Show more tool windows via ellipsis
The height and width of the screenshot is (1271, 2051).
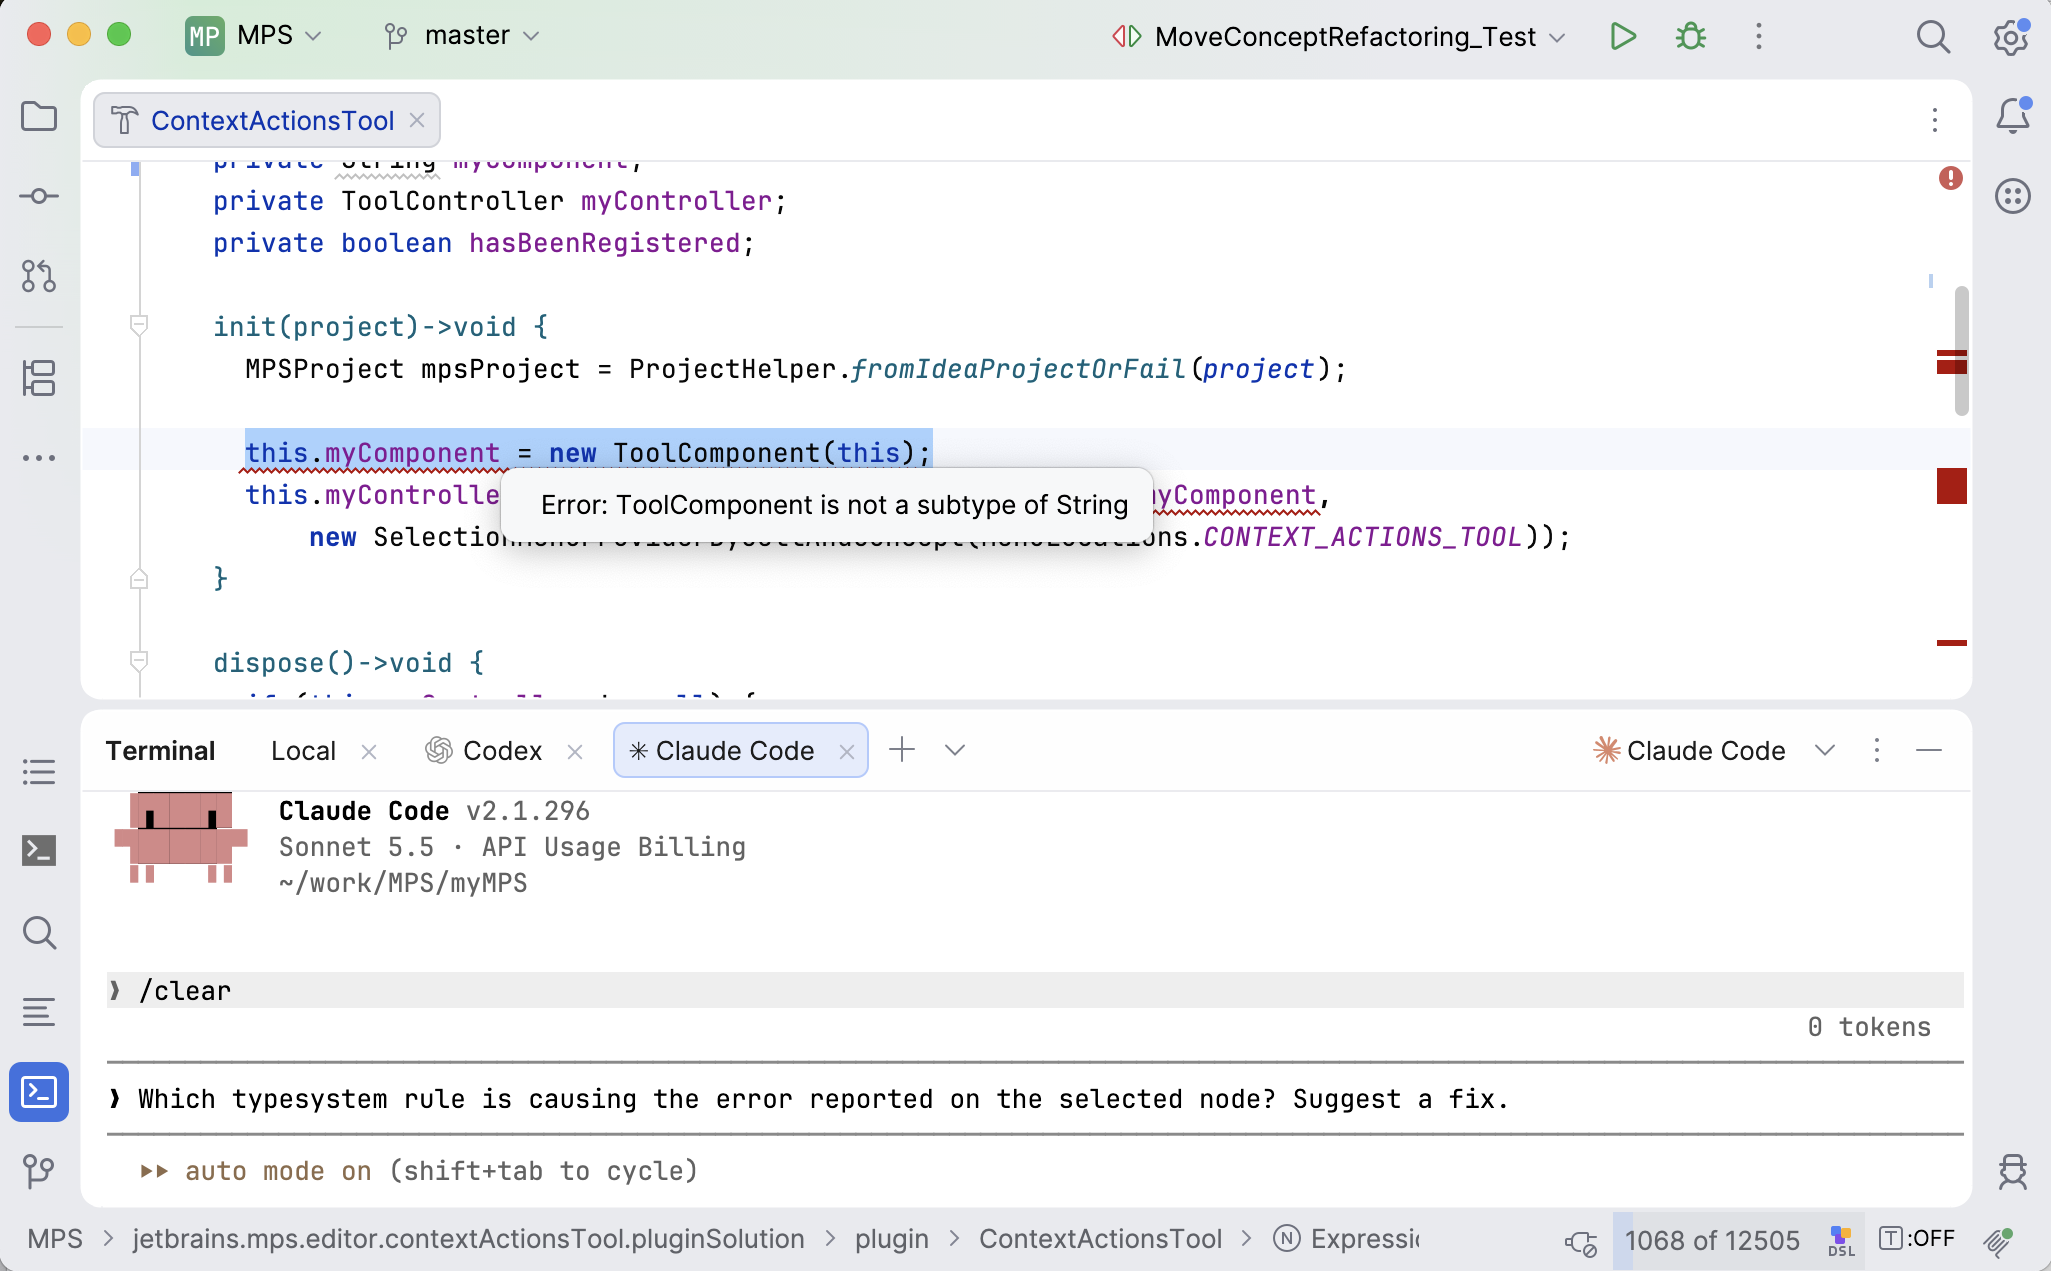(39, 458)
